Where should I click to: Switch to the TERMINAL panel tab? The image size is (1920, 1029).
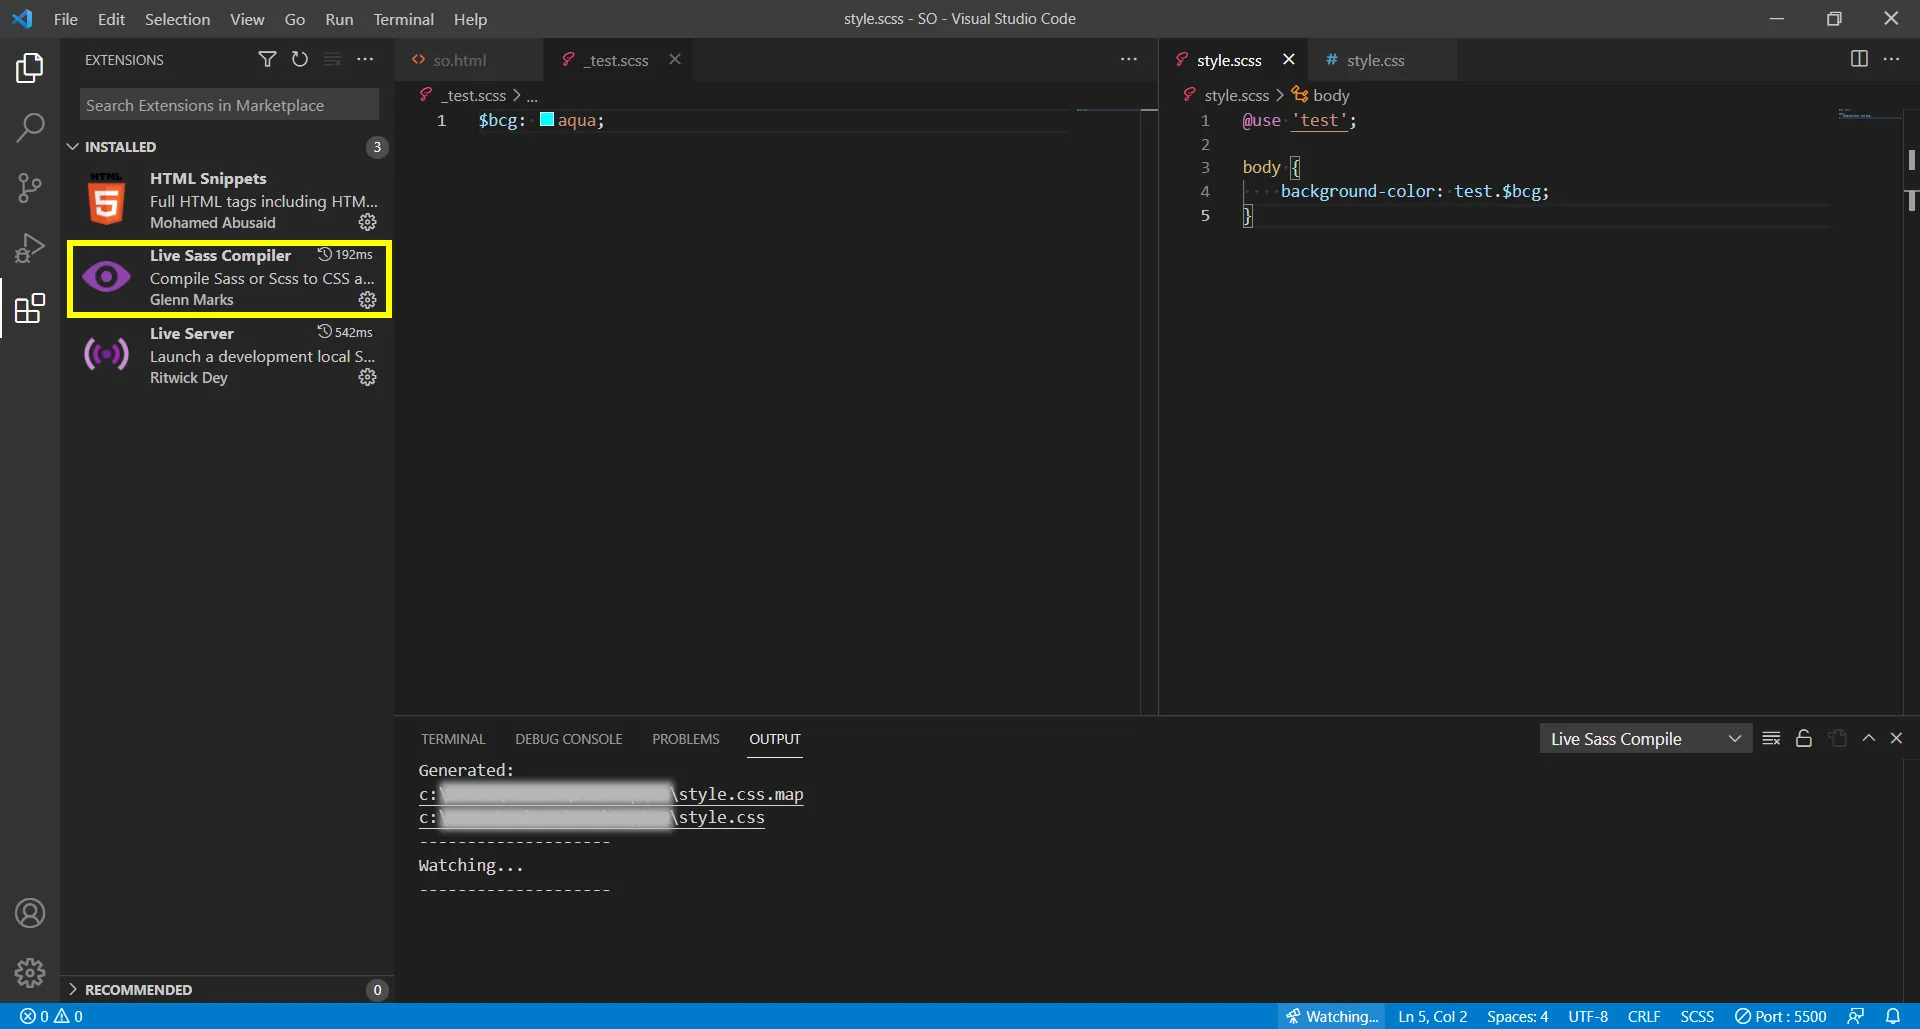453,739
